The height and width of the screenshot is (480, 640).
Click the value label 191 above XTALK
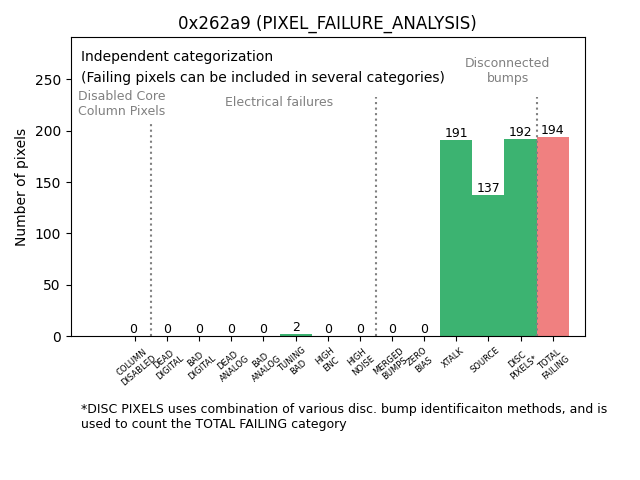click(x=456, y=133)
